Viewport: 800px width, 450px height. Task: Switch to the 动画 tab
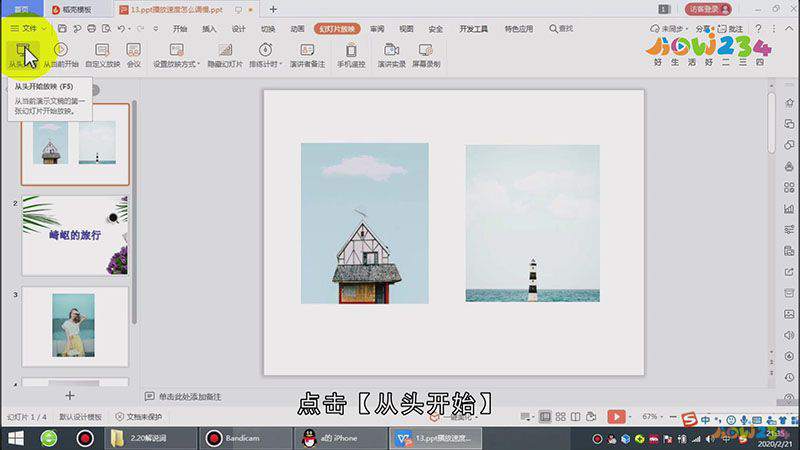[x=297, y=29]
